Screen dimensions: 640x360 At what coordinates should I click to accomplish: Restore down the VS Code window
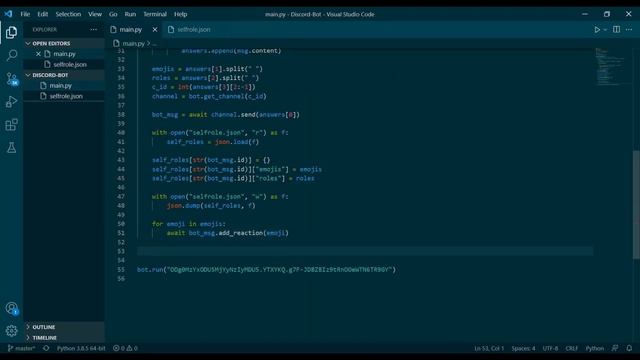[607, 14]
